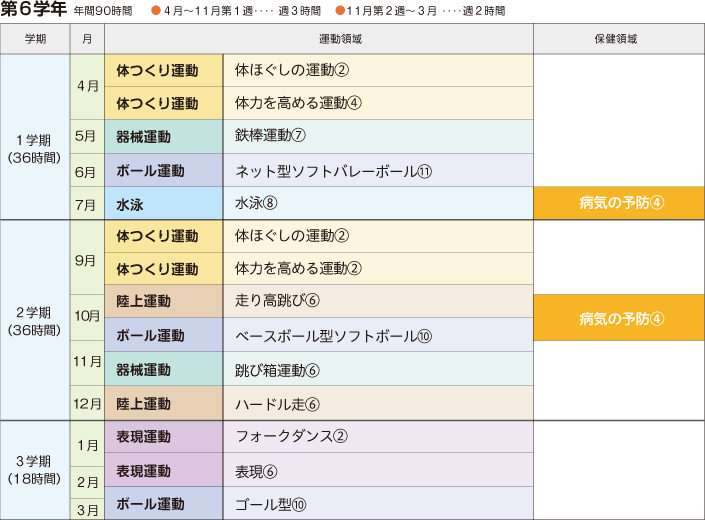This screenshot has height=520, width=705.
Task: Click the 運動領域 column header
Action: click(x=319, y=39)
